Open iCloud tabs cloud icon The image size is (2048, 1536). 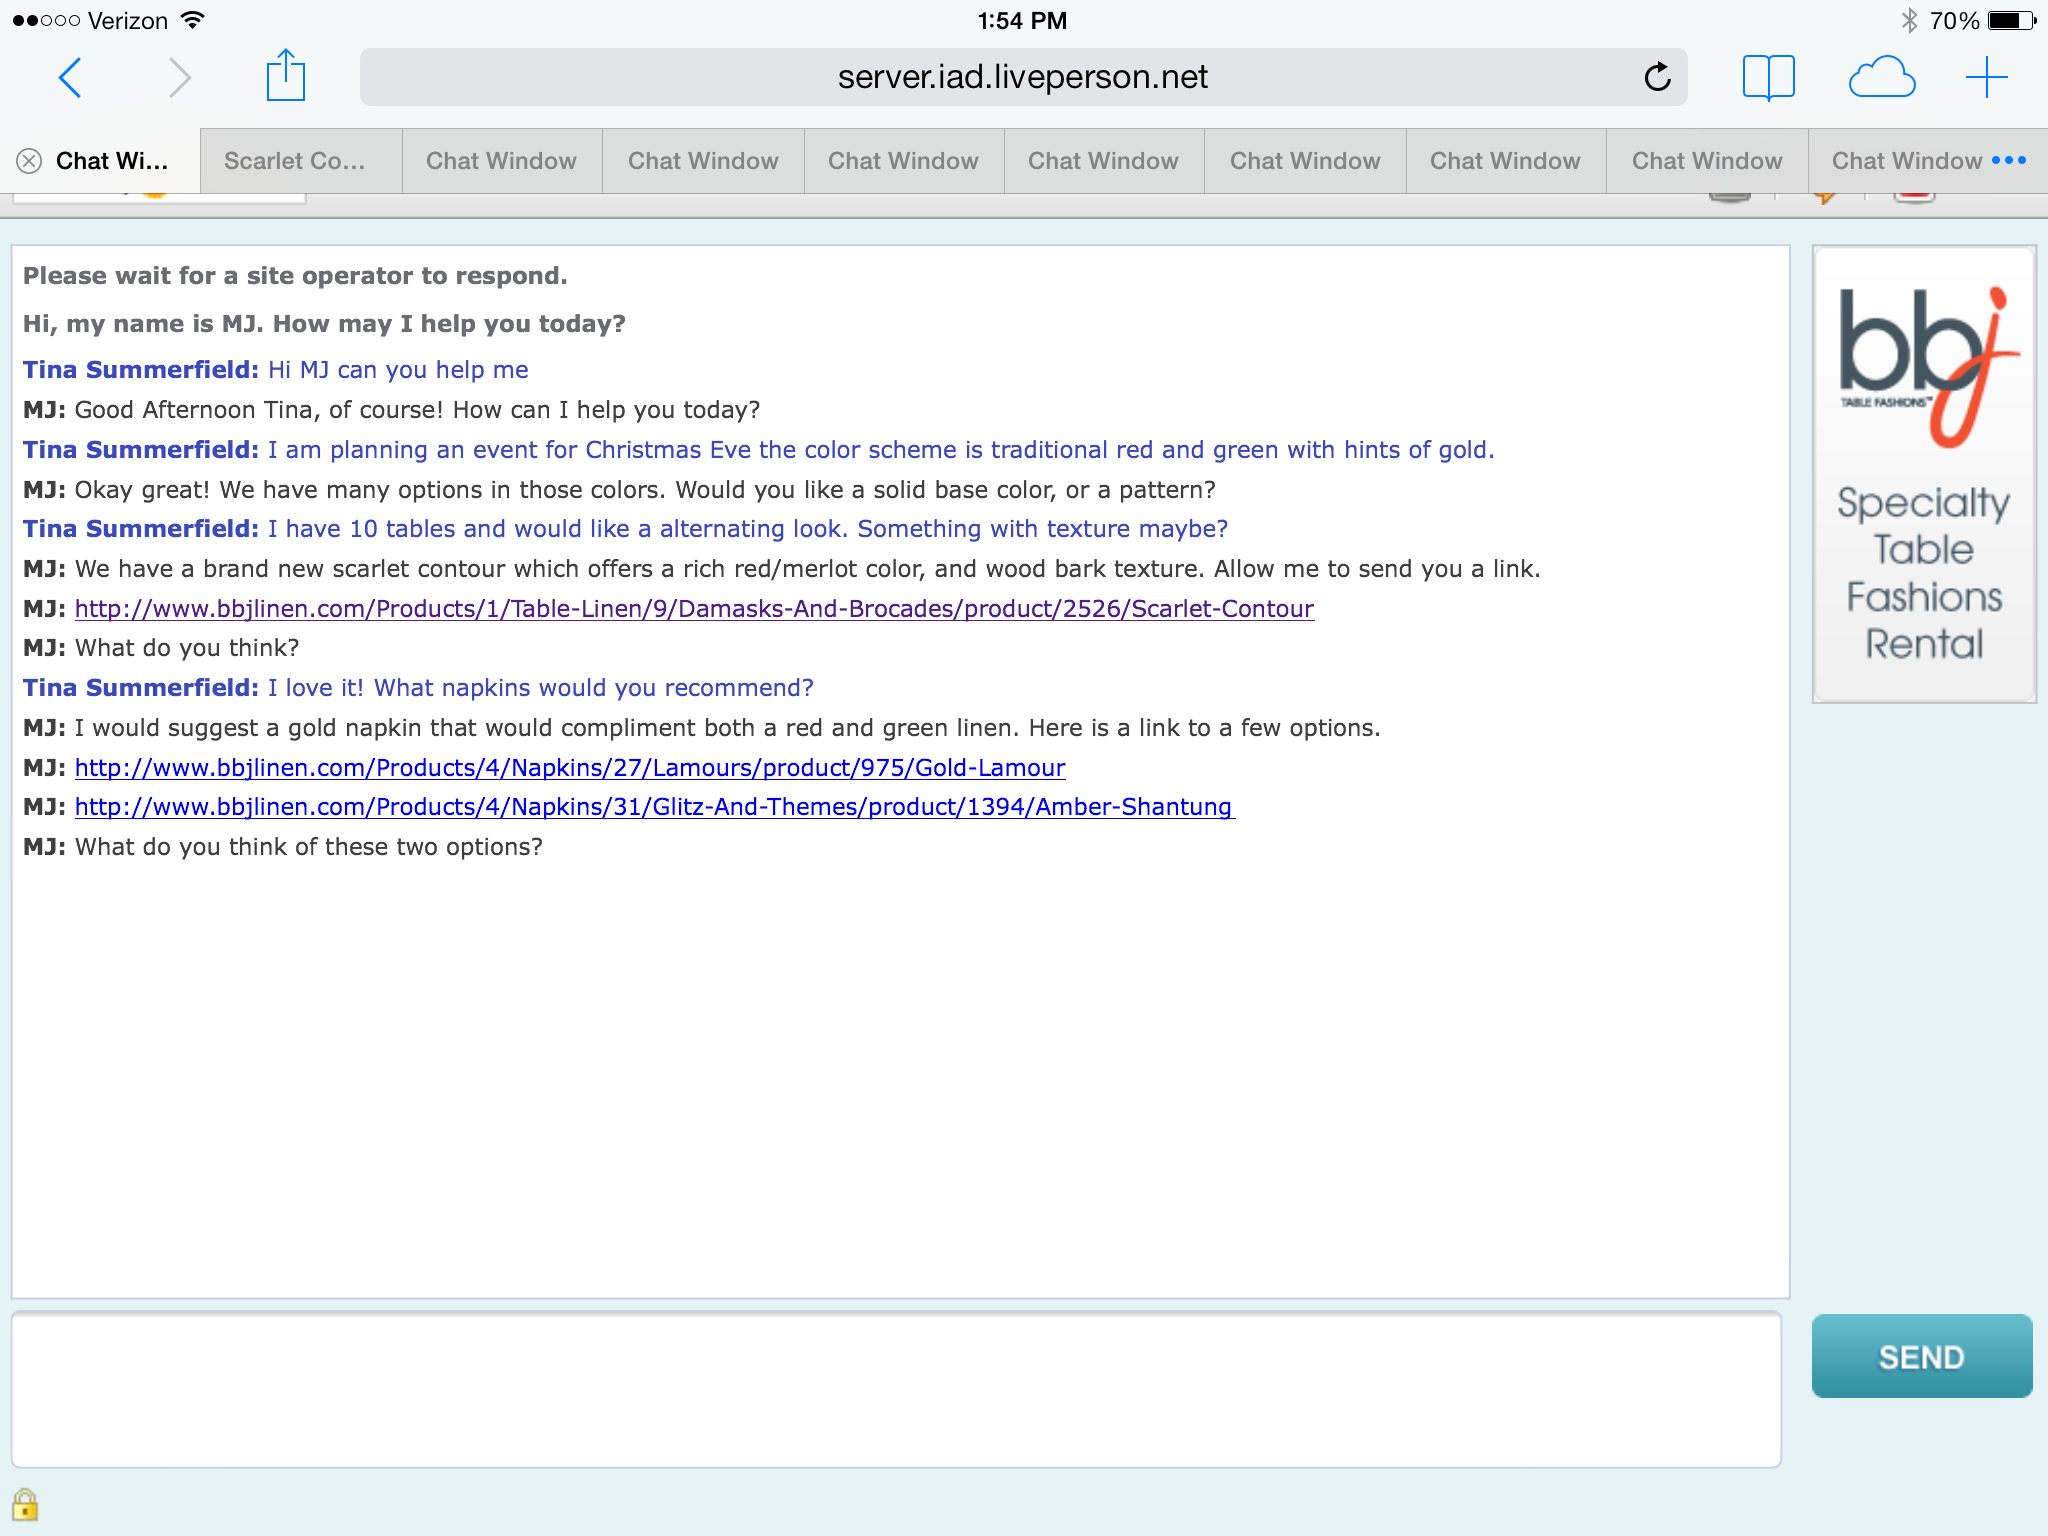[1881, 77]
